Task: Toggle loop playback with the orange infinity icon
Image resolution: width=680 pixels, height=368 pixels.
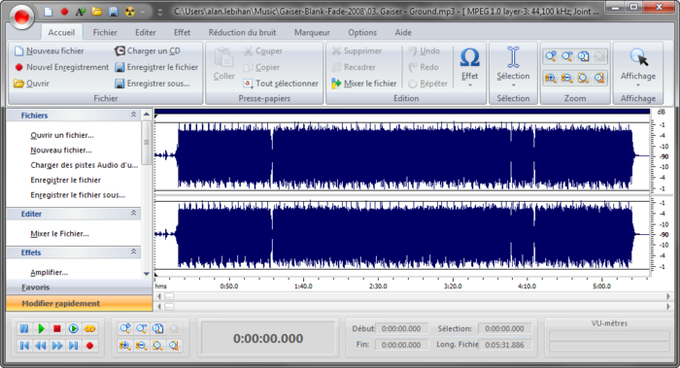Action: [x=90, y=329]
